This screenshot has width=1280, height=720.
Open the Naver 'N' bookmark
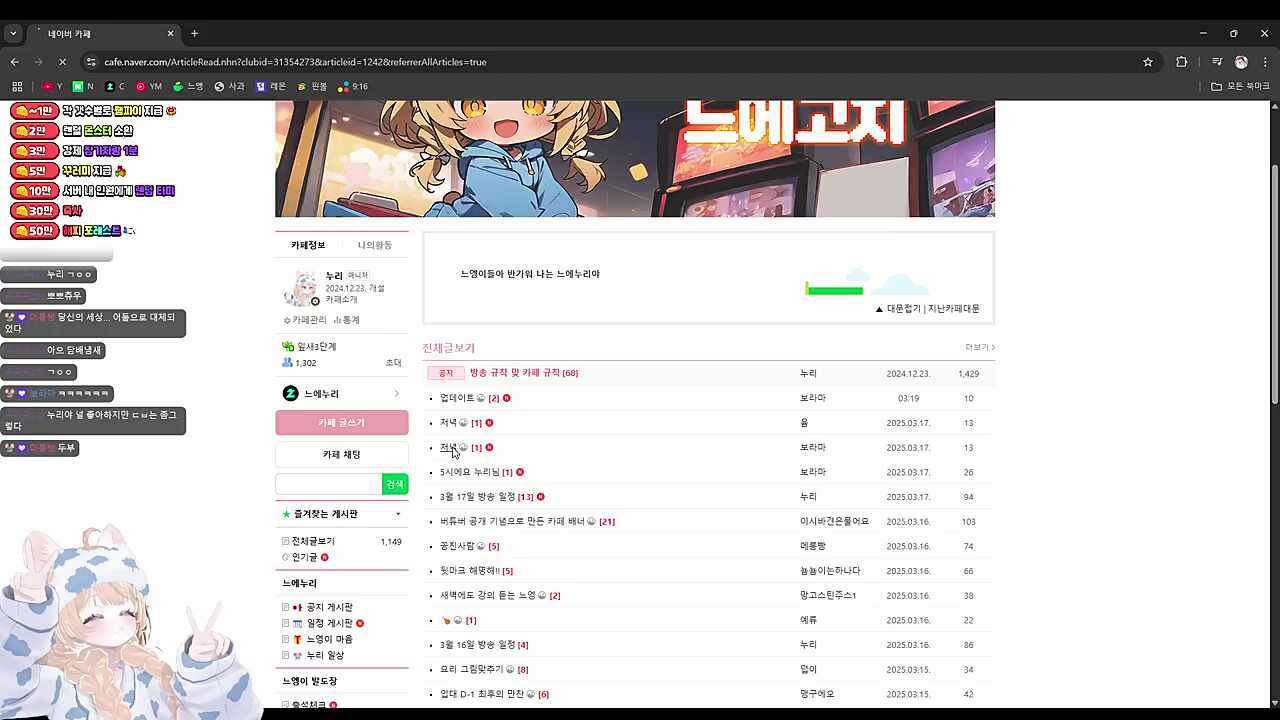[x=84, y=87]
